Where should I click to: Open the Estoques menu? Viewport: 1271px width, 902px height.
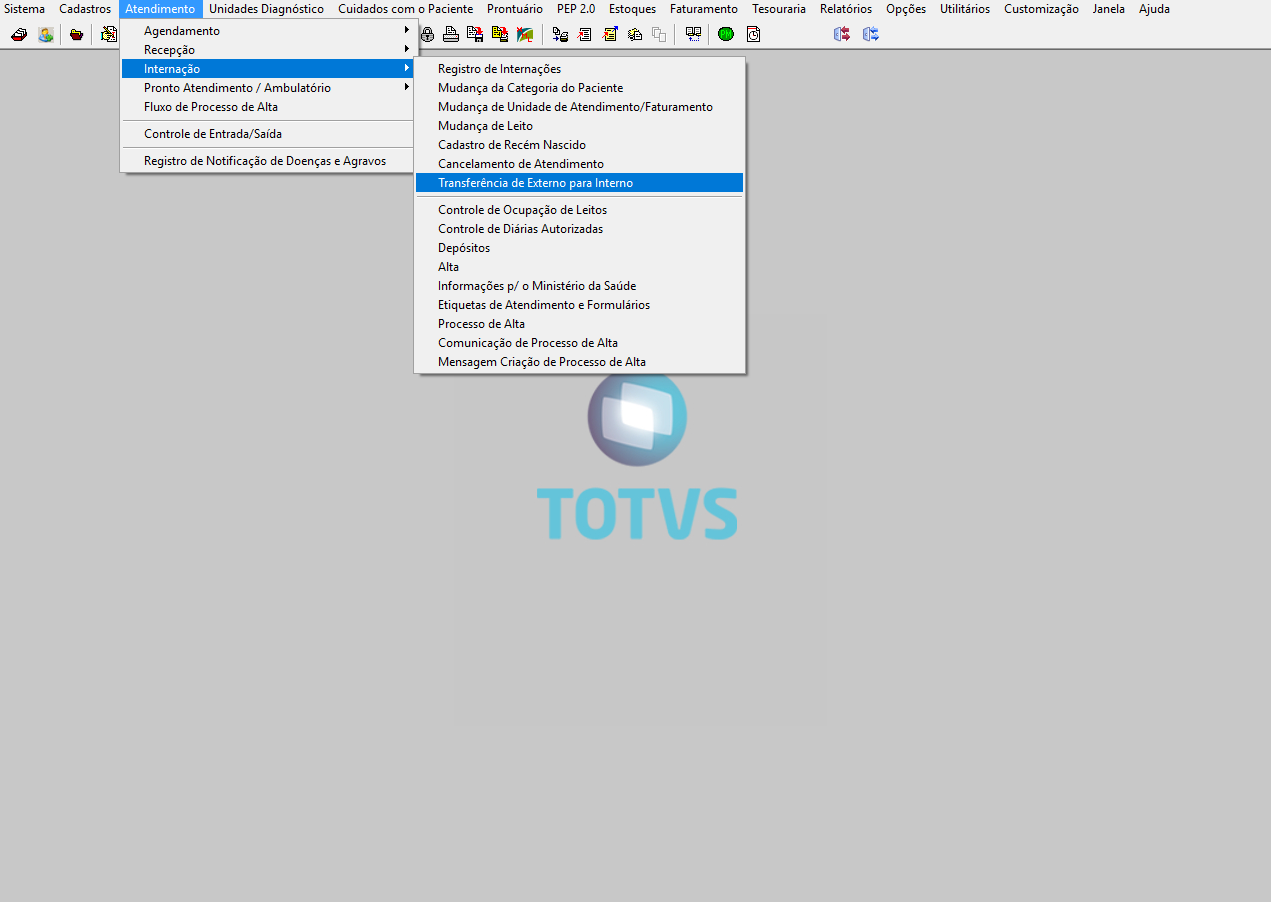632,9
